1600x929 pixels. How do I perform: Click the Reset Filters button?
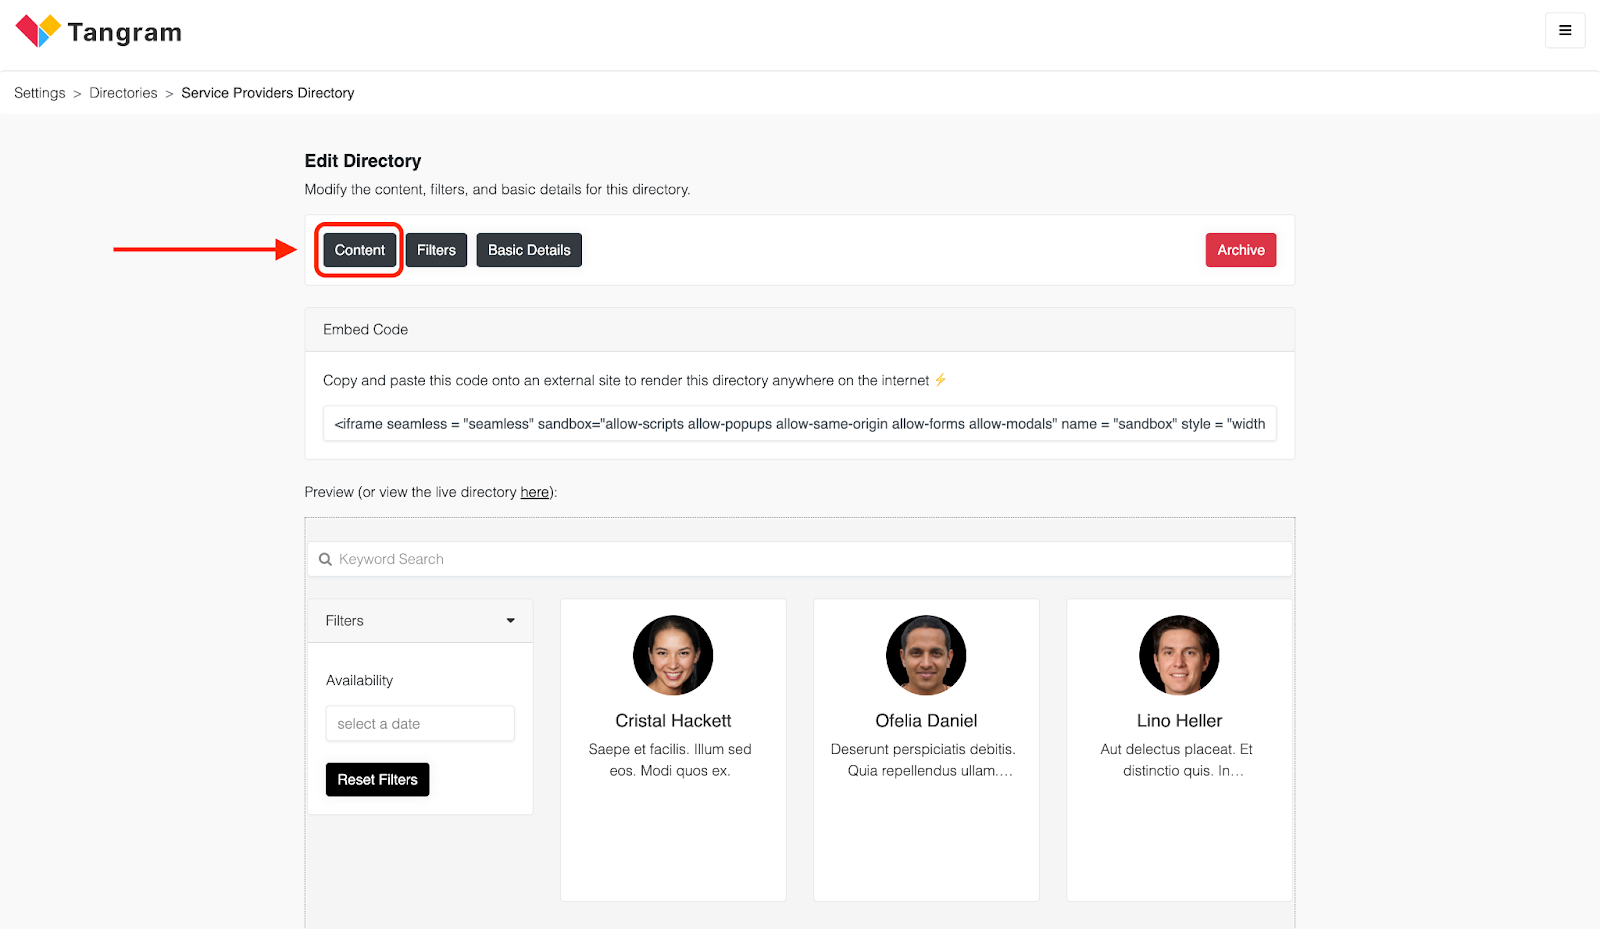pyautogui.click(x=377, y=780)
